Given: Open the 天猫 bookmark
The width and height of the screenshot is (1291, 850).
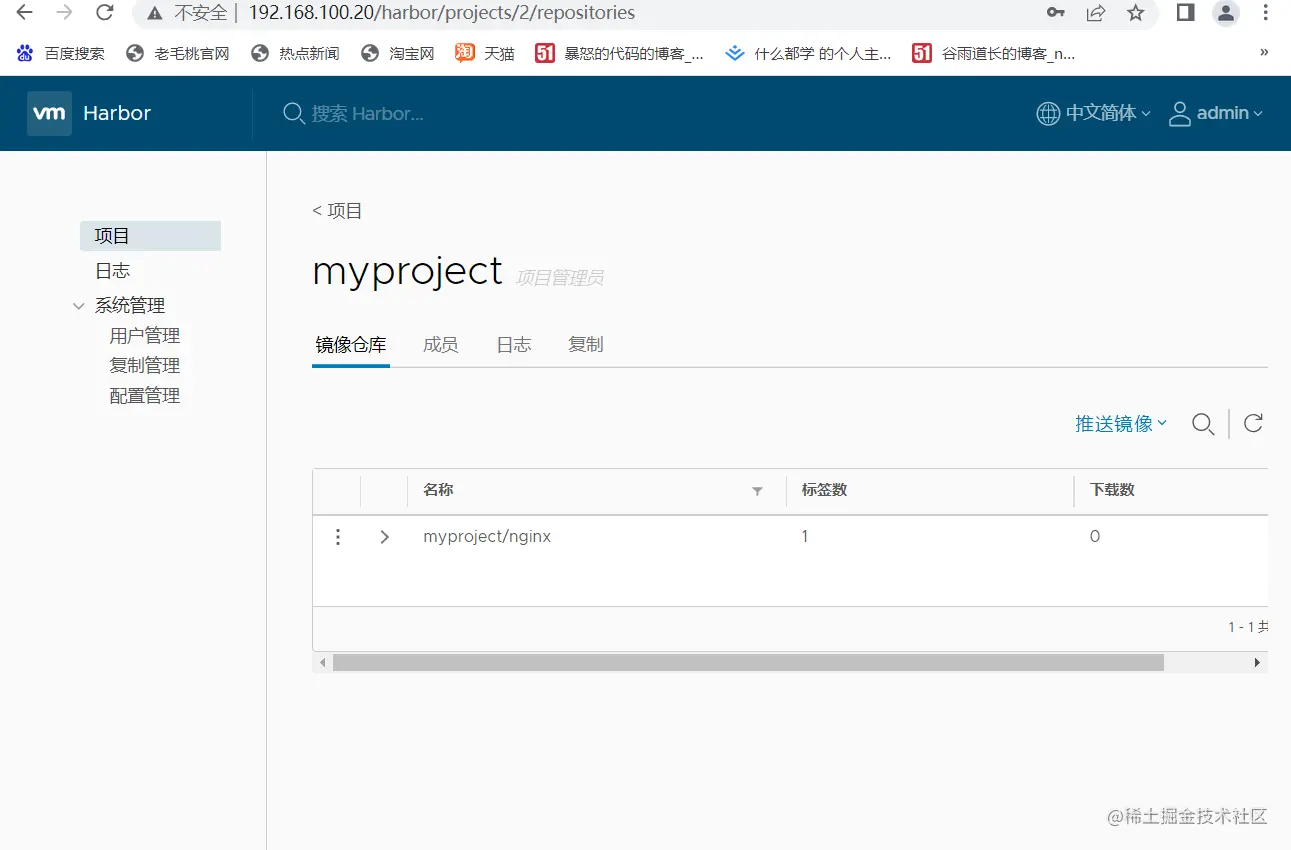Looking at the screenshot, I should point(485,54).
